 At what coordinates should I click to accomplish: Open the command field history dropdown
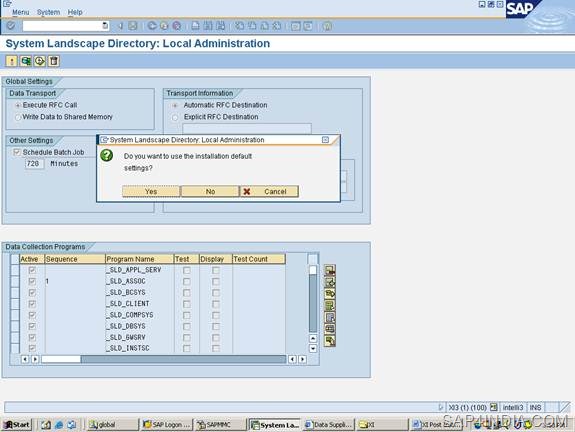click(x=105, y=26)
